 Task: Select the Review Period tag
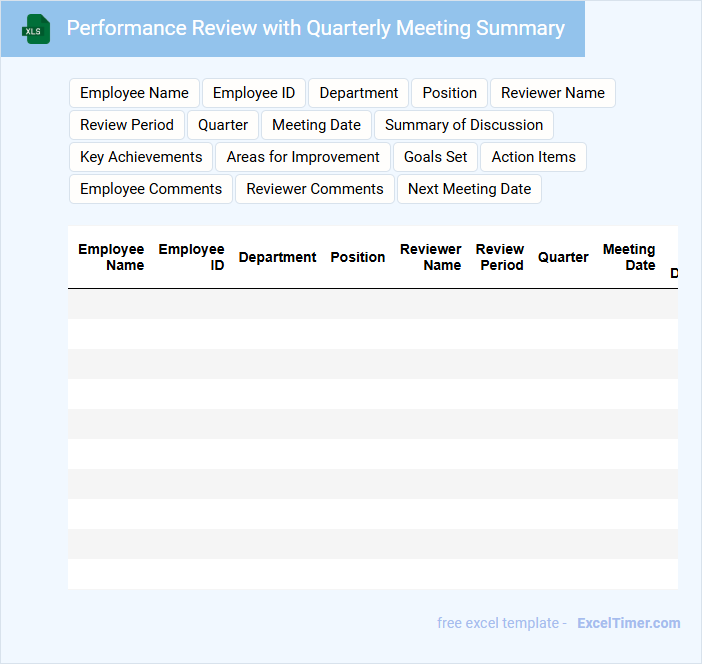click(127, 125)
